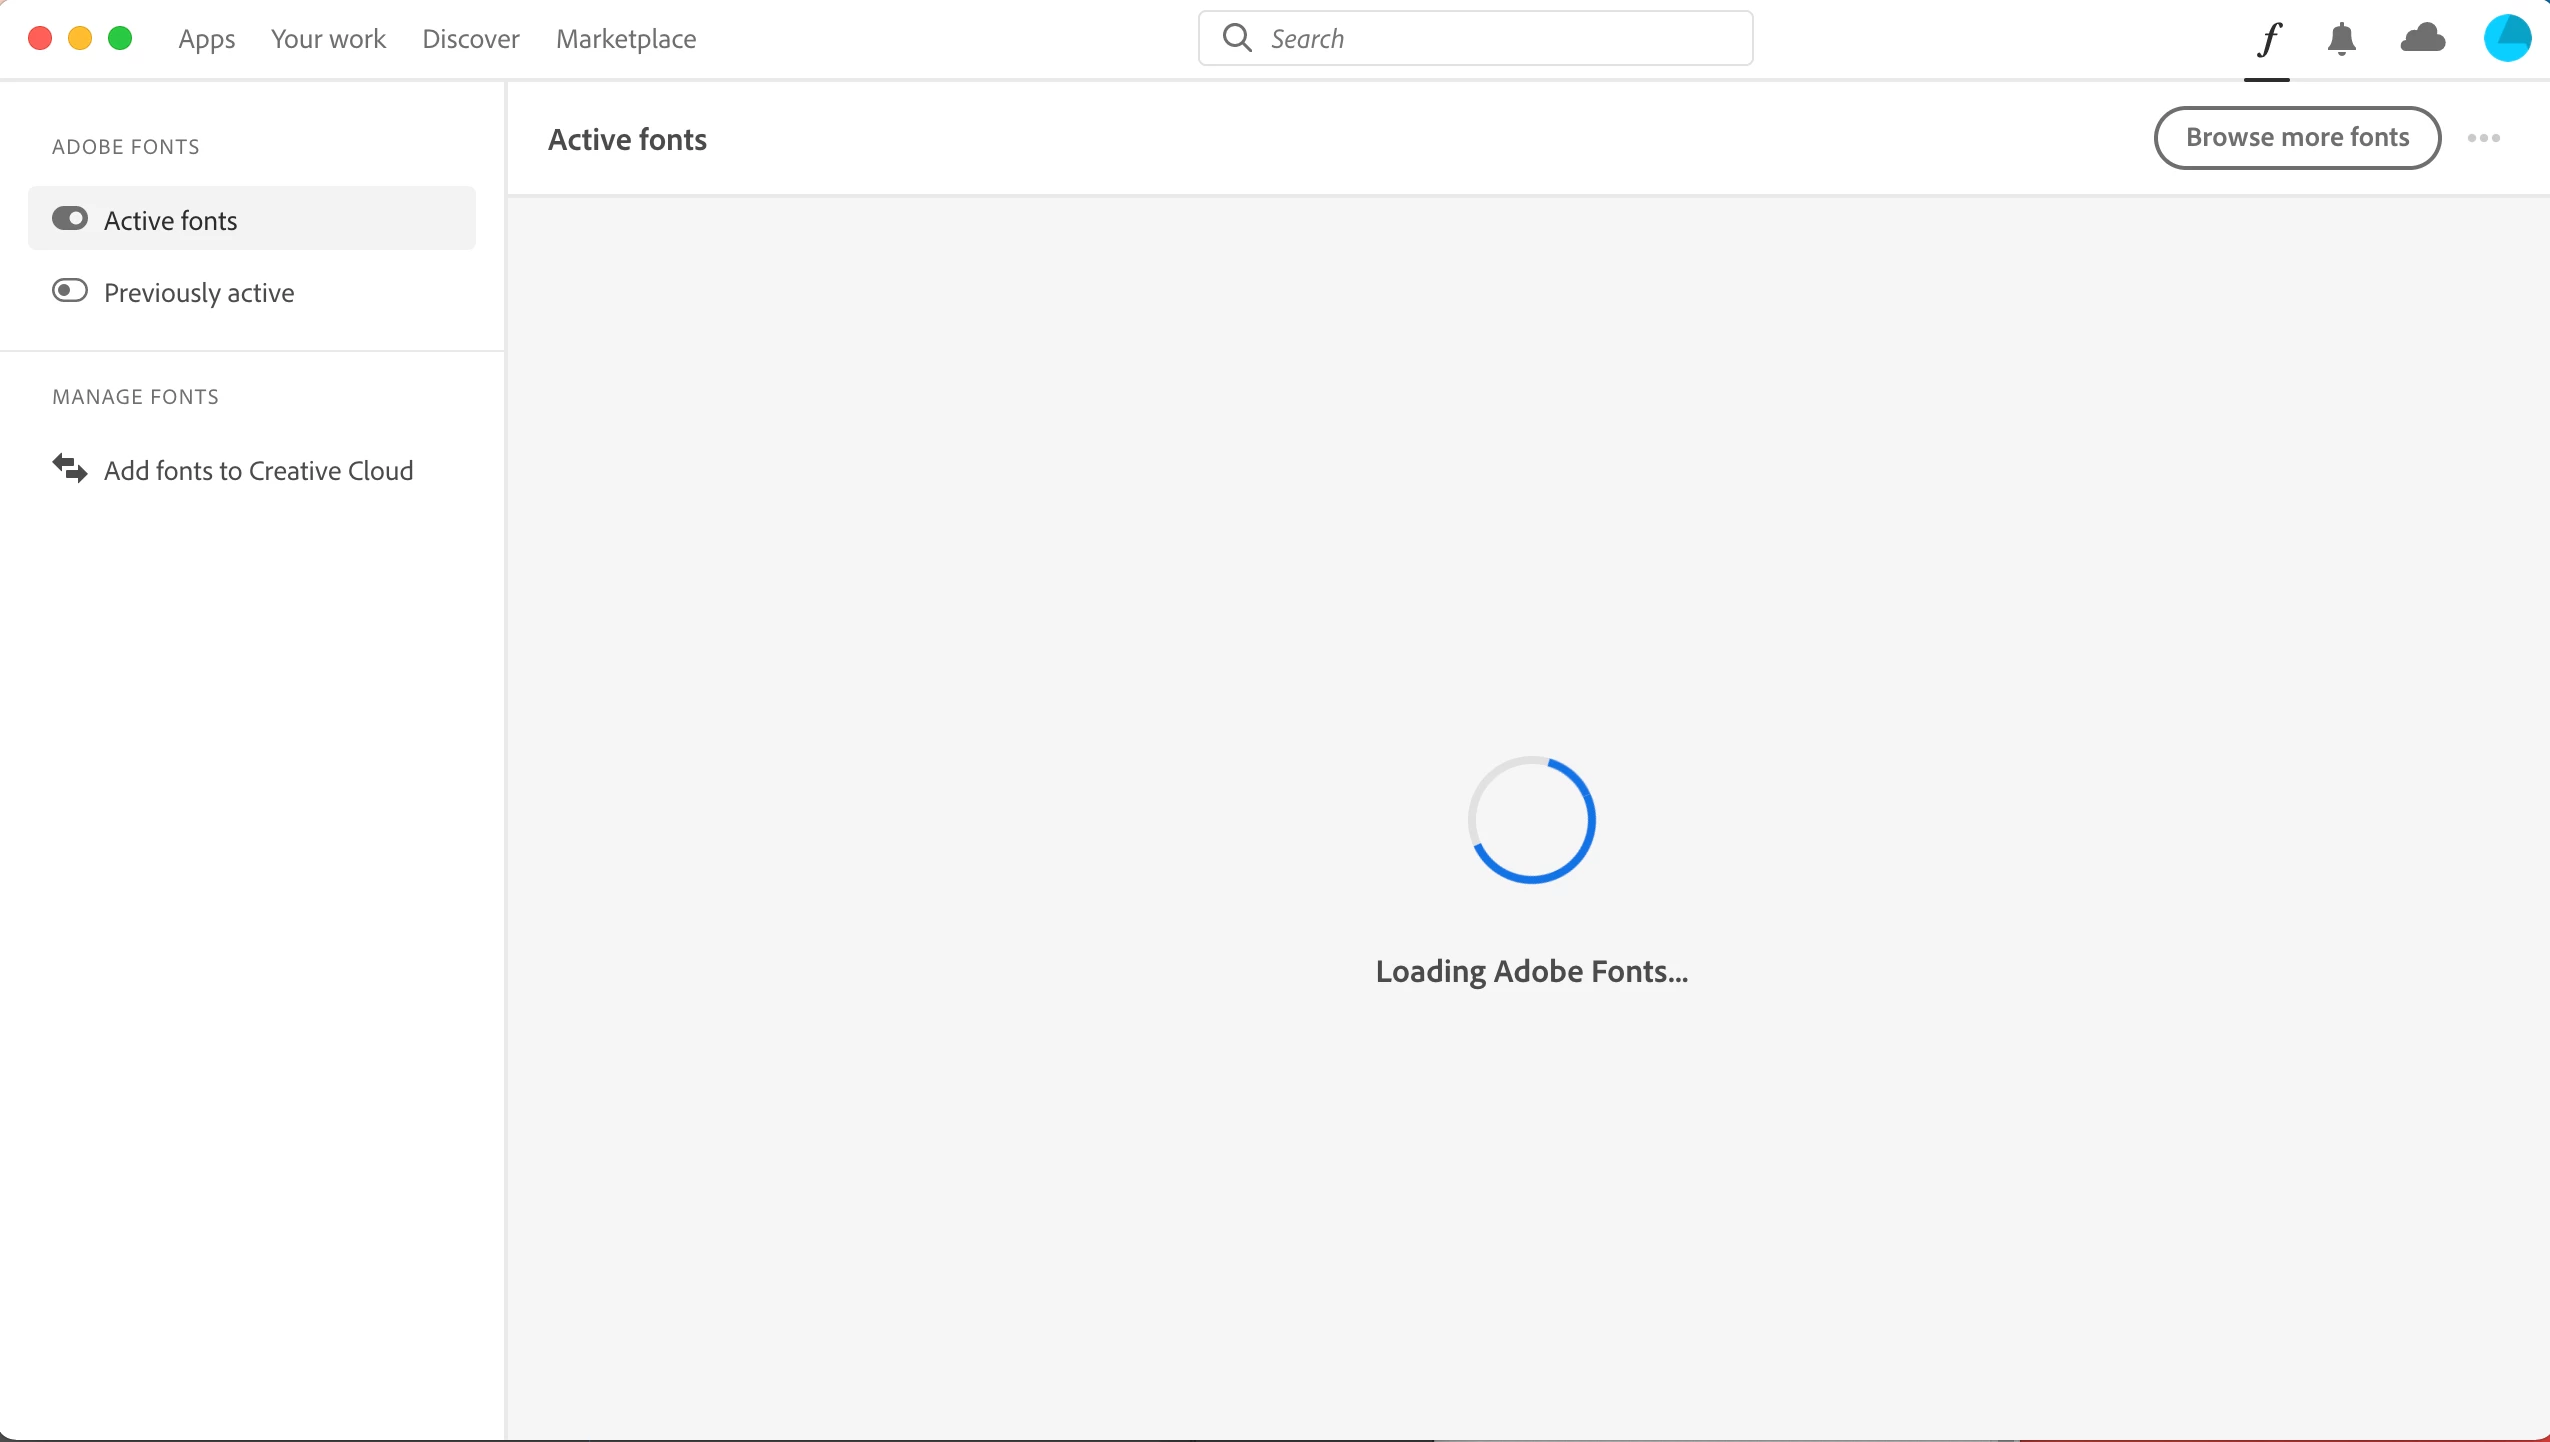The width and height of the screenshot is (2550, 1442).
Task: Check the cloud sync status icon
Action: (x=2422, y=39)
